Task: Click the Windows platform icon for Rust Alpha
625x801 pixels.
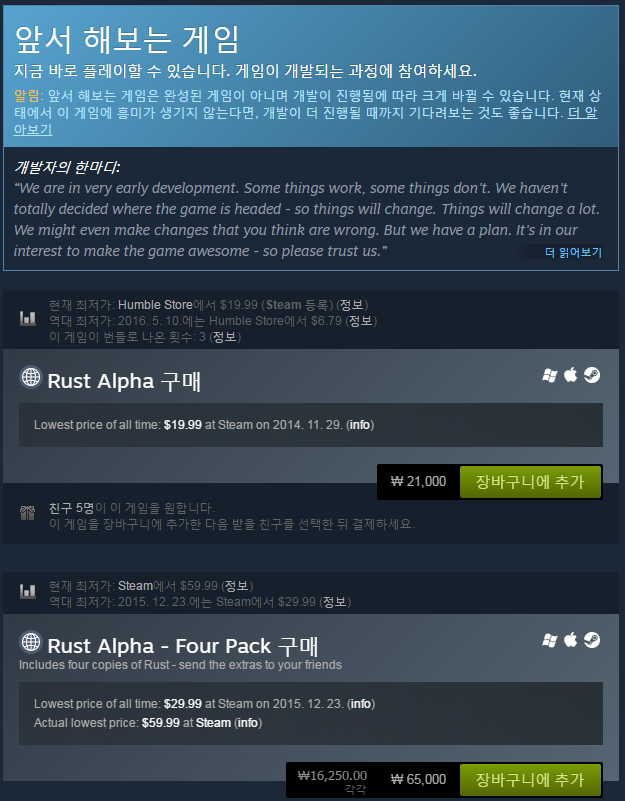Action: coord(549,375)
